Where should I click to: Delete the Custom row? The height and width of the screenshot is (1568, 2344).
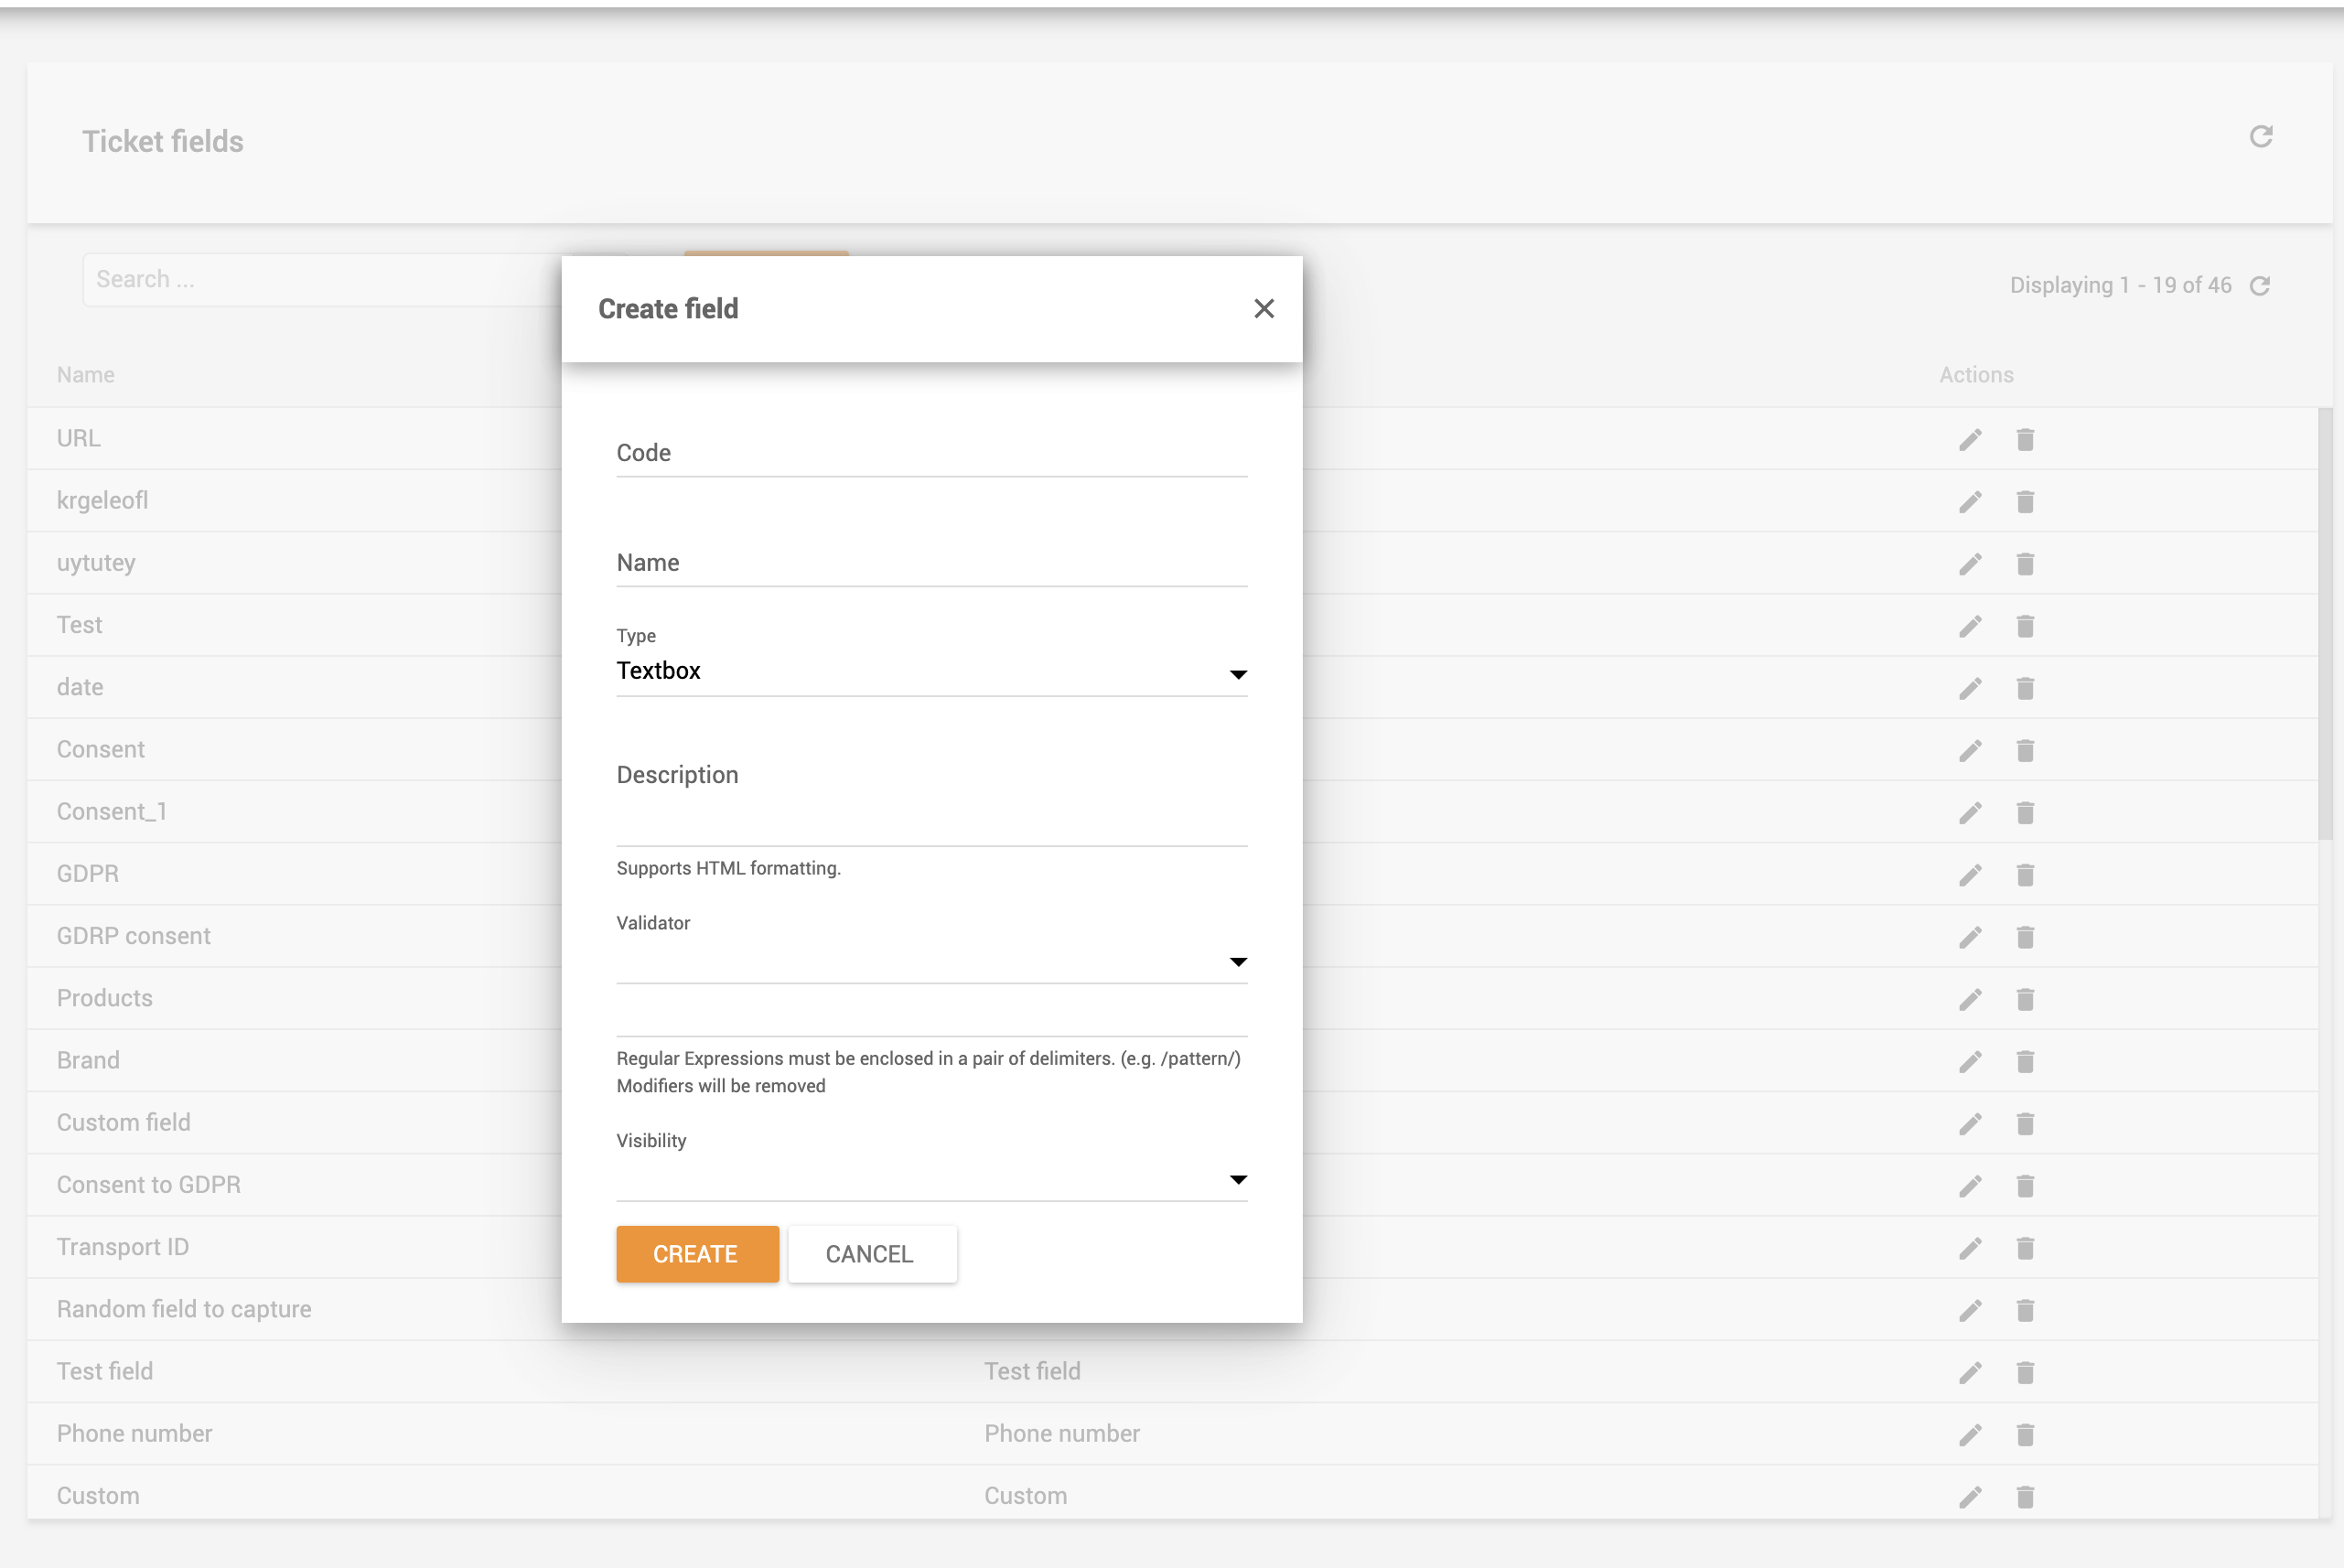2025,1497
